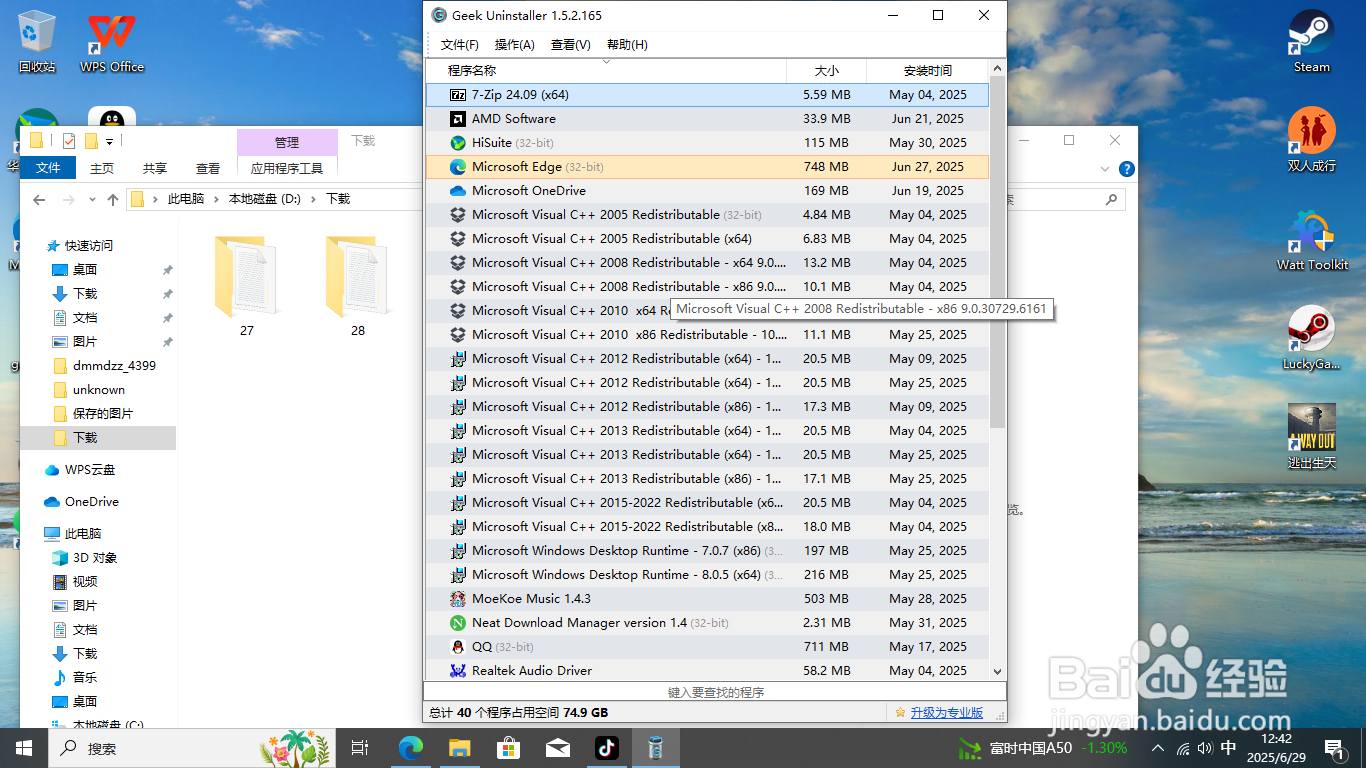The width and height of the screenshot is (1366, 768).
Task: Open the quick access toolbar customize dropdown
Action: [x=109, y=141]
